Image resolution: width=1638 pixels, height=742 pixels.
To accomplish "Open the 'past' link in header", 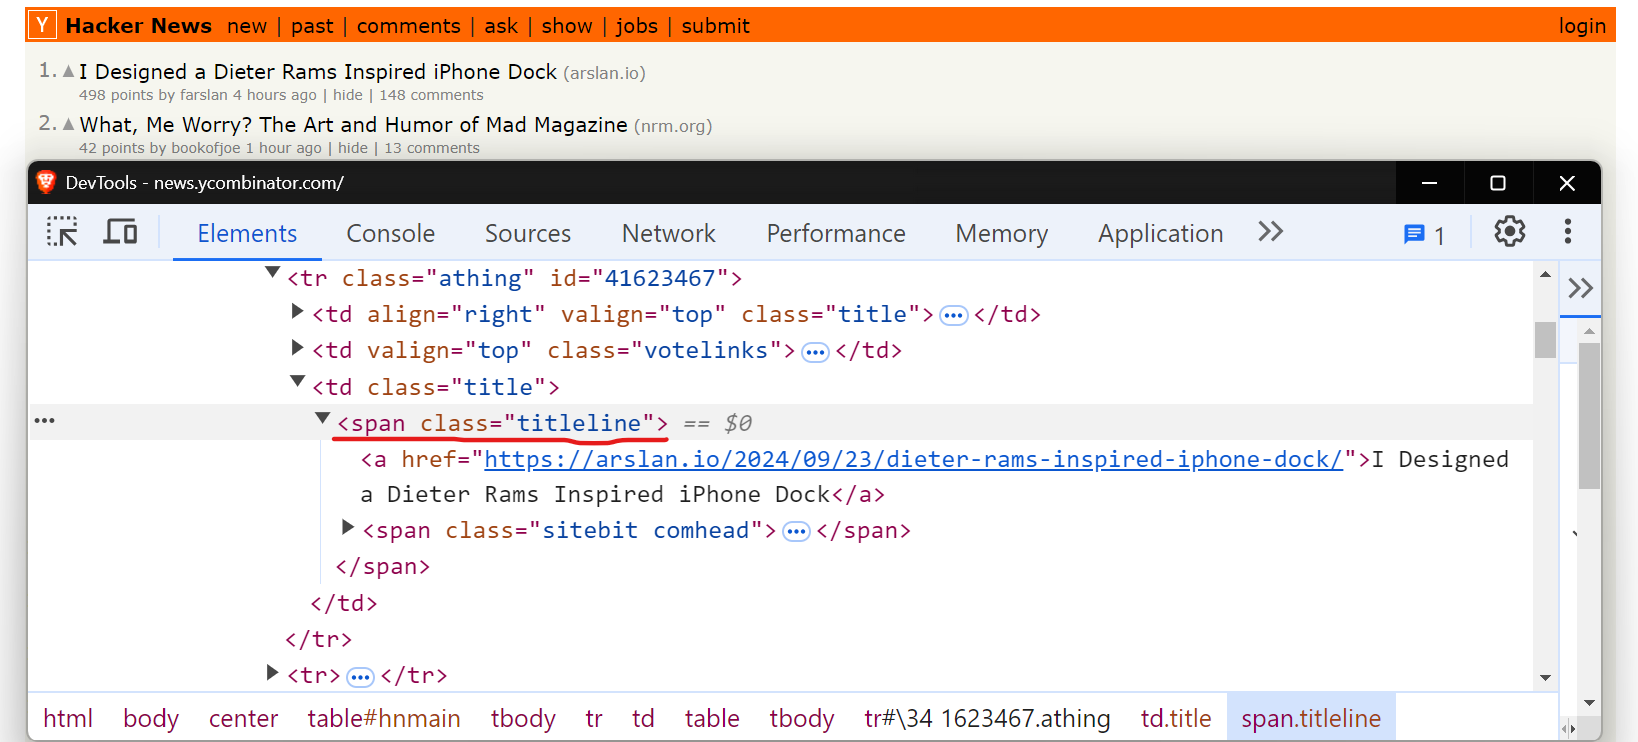I will click(312, 26).
